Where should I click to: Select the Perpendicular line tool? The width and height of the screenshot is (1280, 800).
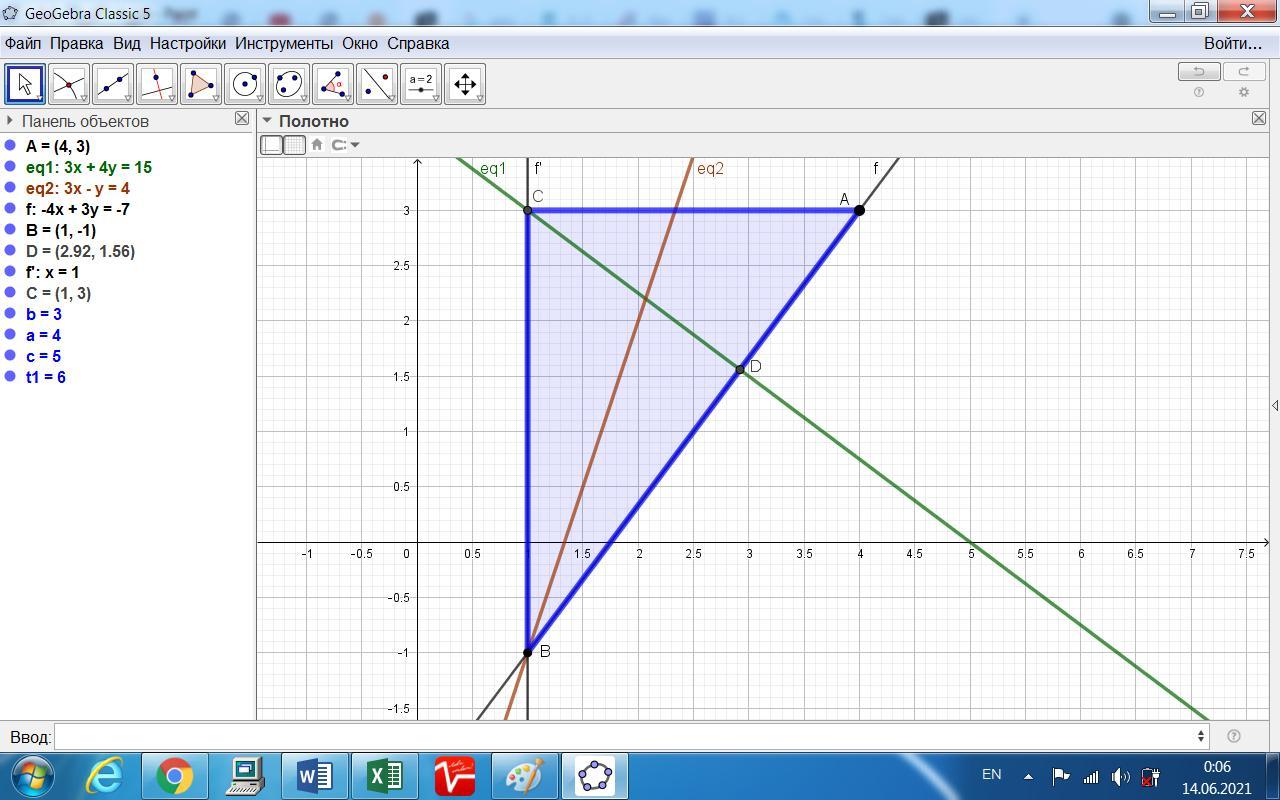(157, 84)
